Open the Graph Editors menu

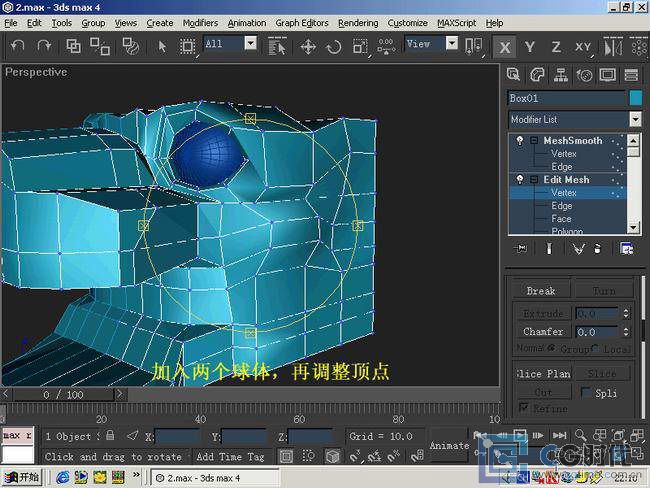pos(302,23)
